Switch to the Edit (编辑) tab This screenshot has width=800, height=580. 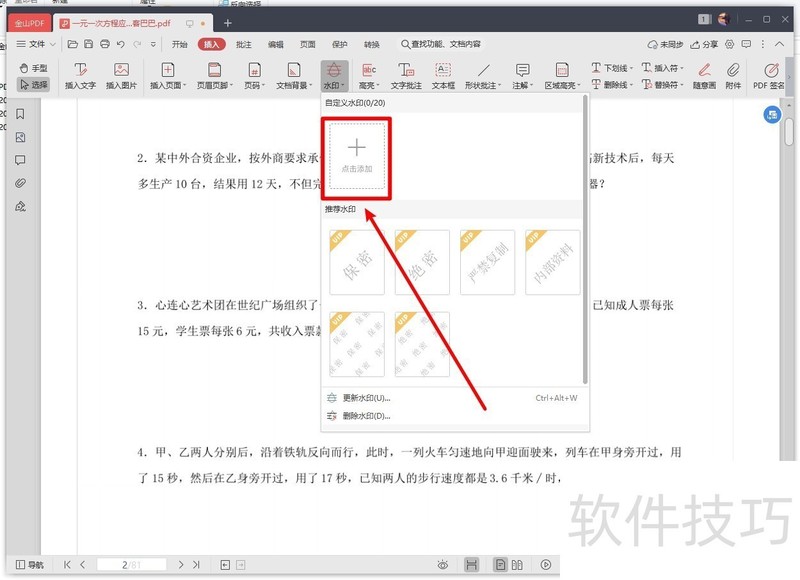(276, 44)
